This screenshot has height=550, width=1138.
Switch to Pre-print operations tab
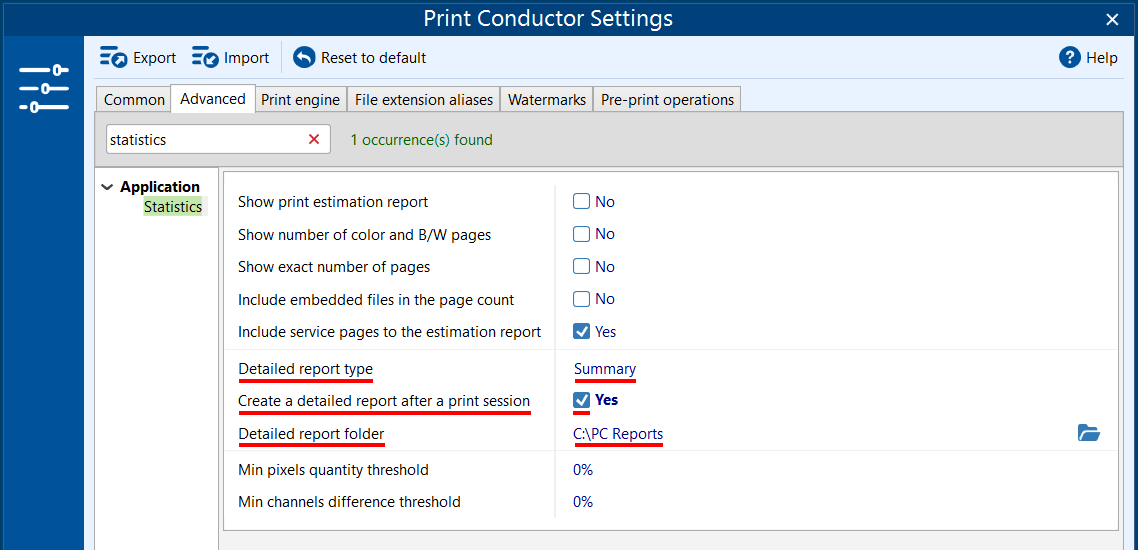667,99
